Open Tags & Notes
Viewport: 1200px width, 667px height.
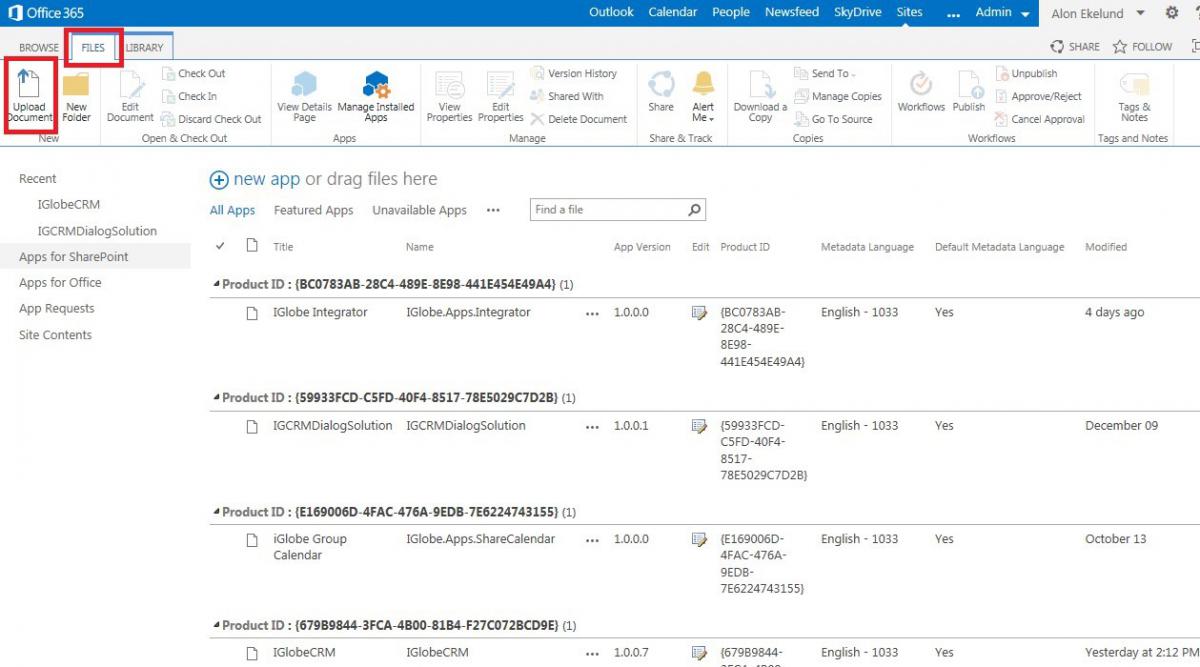(x=1134, y=96)
